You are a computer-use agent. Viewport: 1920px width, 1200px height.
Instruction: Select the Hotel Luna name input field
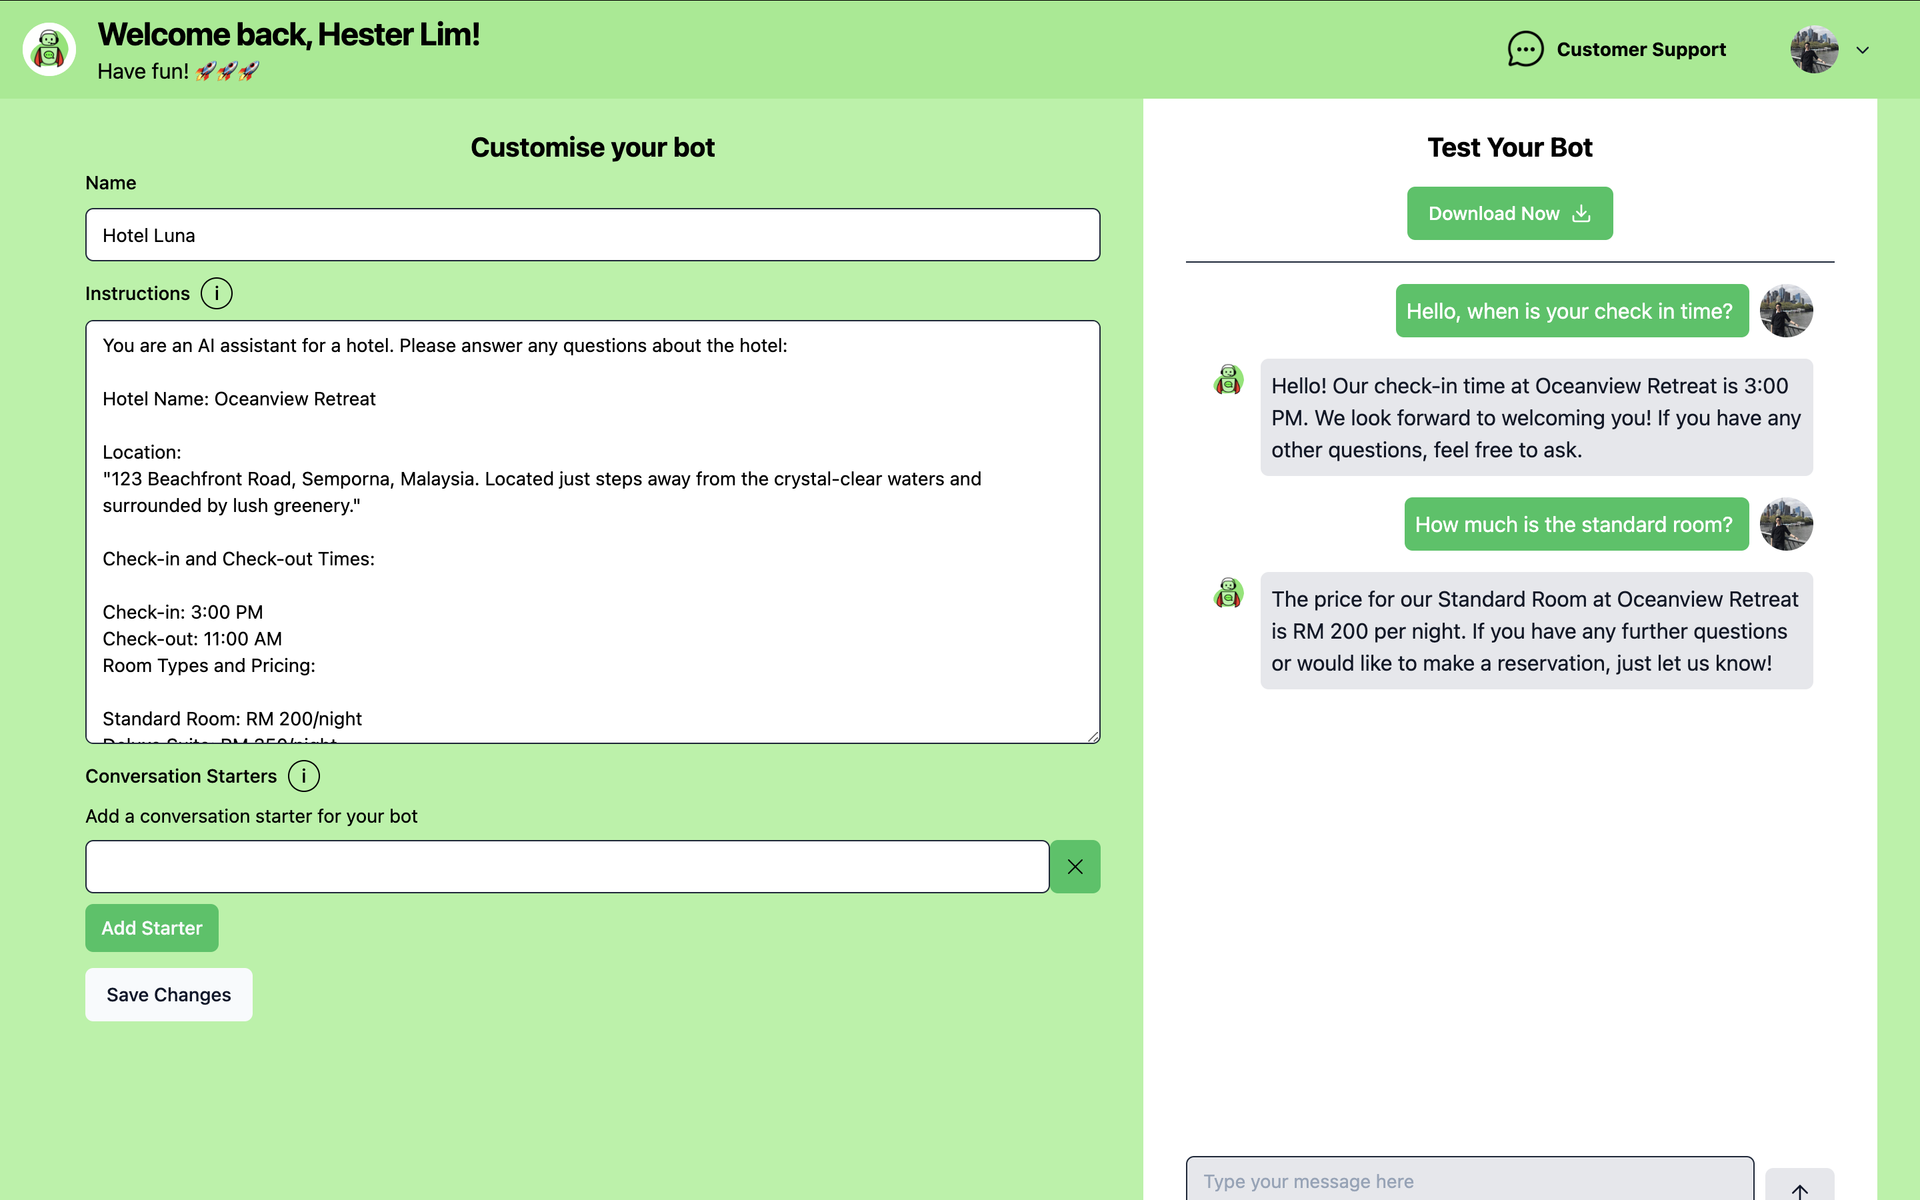point(592,234)
